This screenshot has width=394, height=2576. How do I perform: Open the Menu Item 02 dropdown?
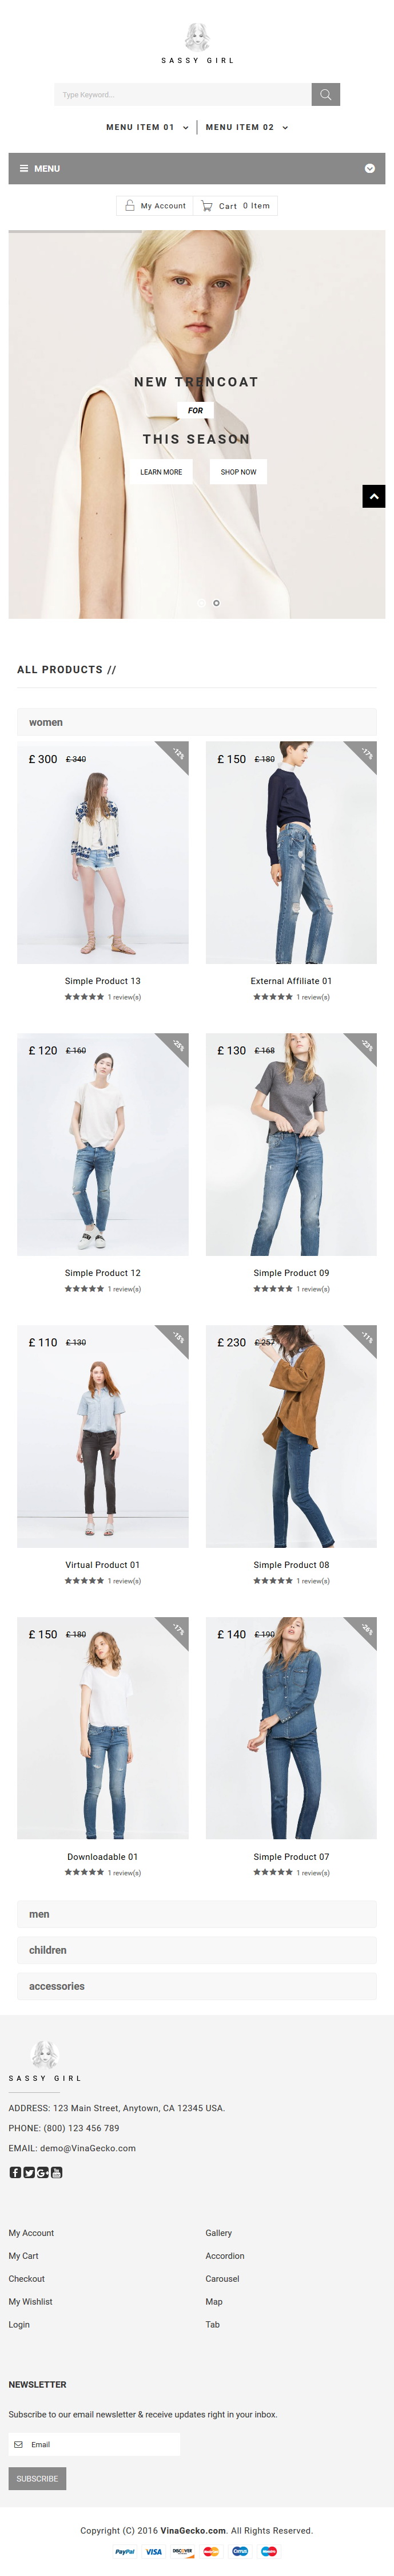(247, 128)
